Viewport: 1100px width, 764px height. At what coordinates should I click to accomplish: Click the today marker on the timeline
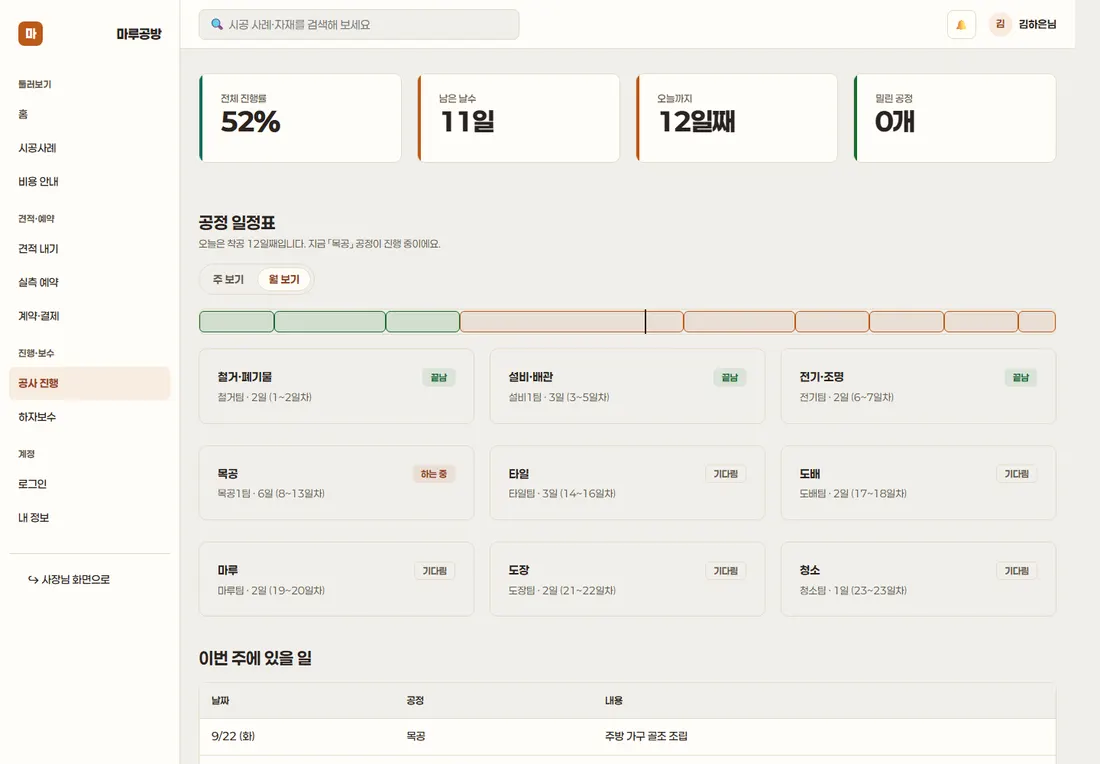pos(645,321)
